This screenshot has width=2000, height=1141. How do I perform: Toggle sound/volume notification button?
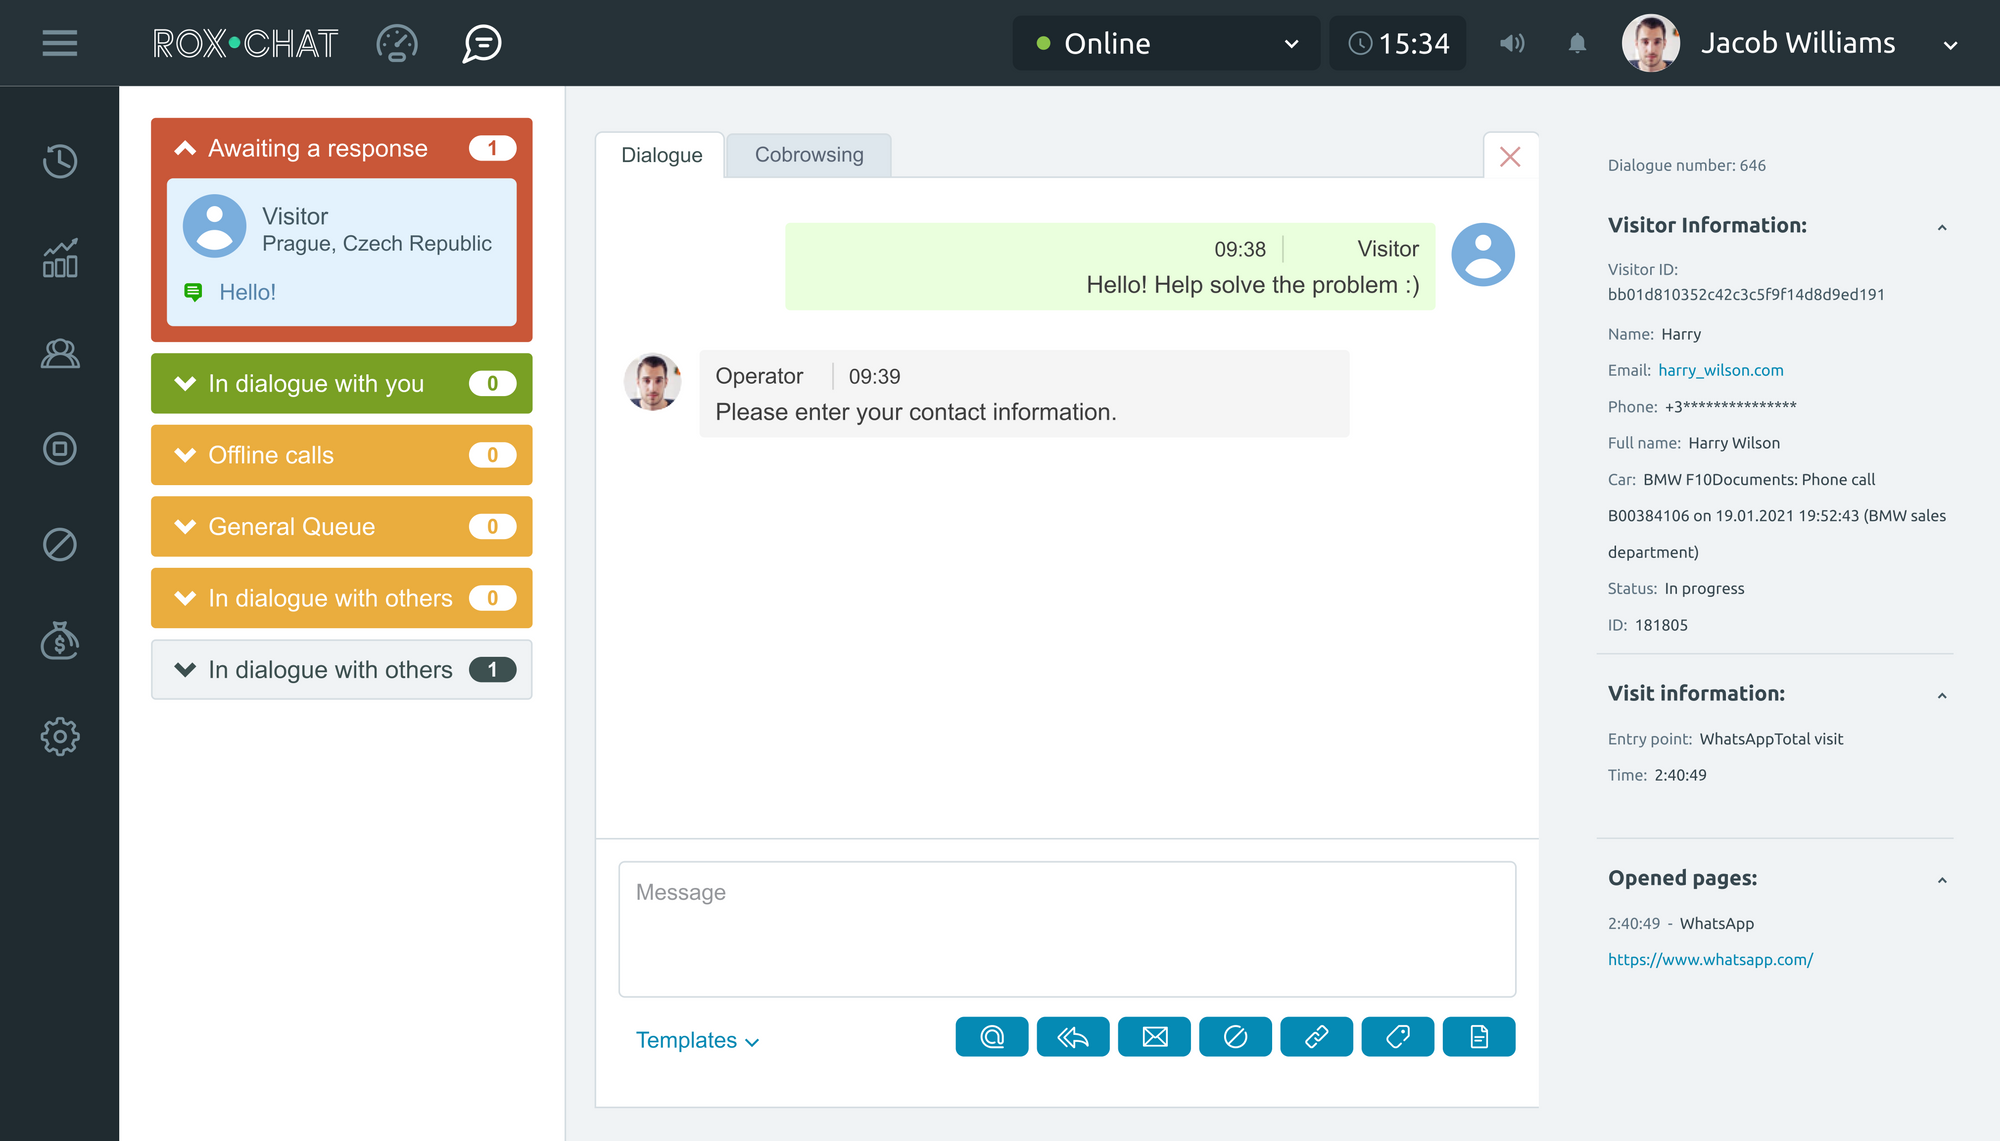[1511, 41]
